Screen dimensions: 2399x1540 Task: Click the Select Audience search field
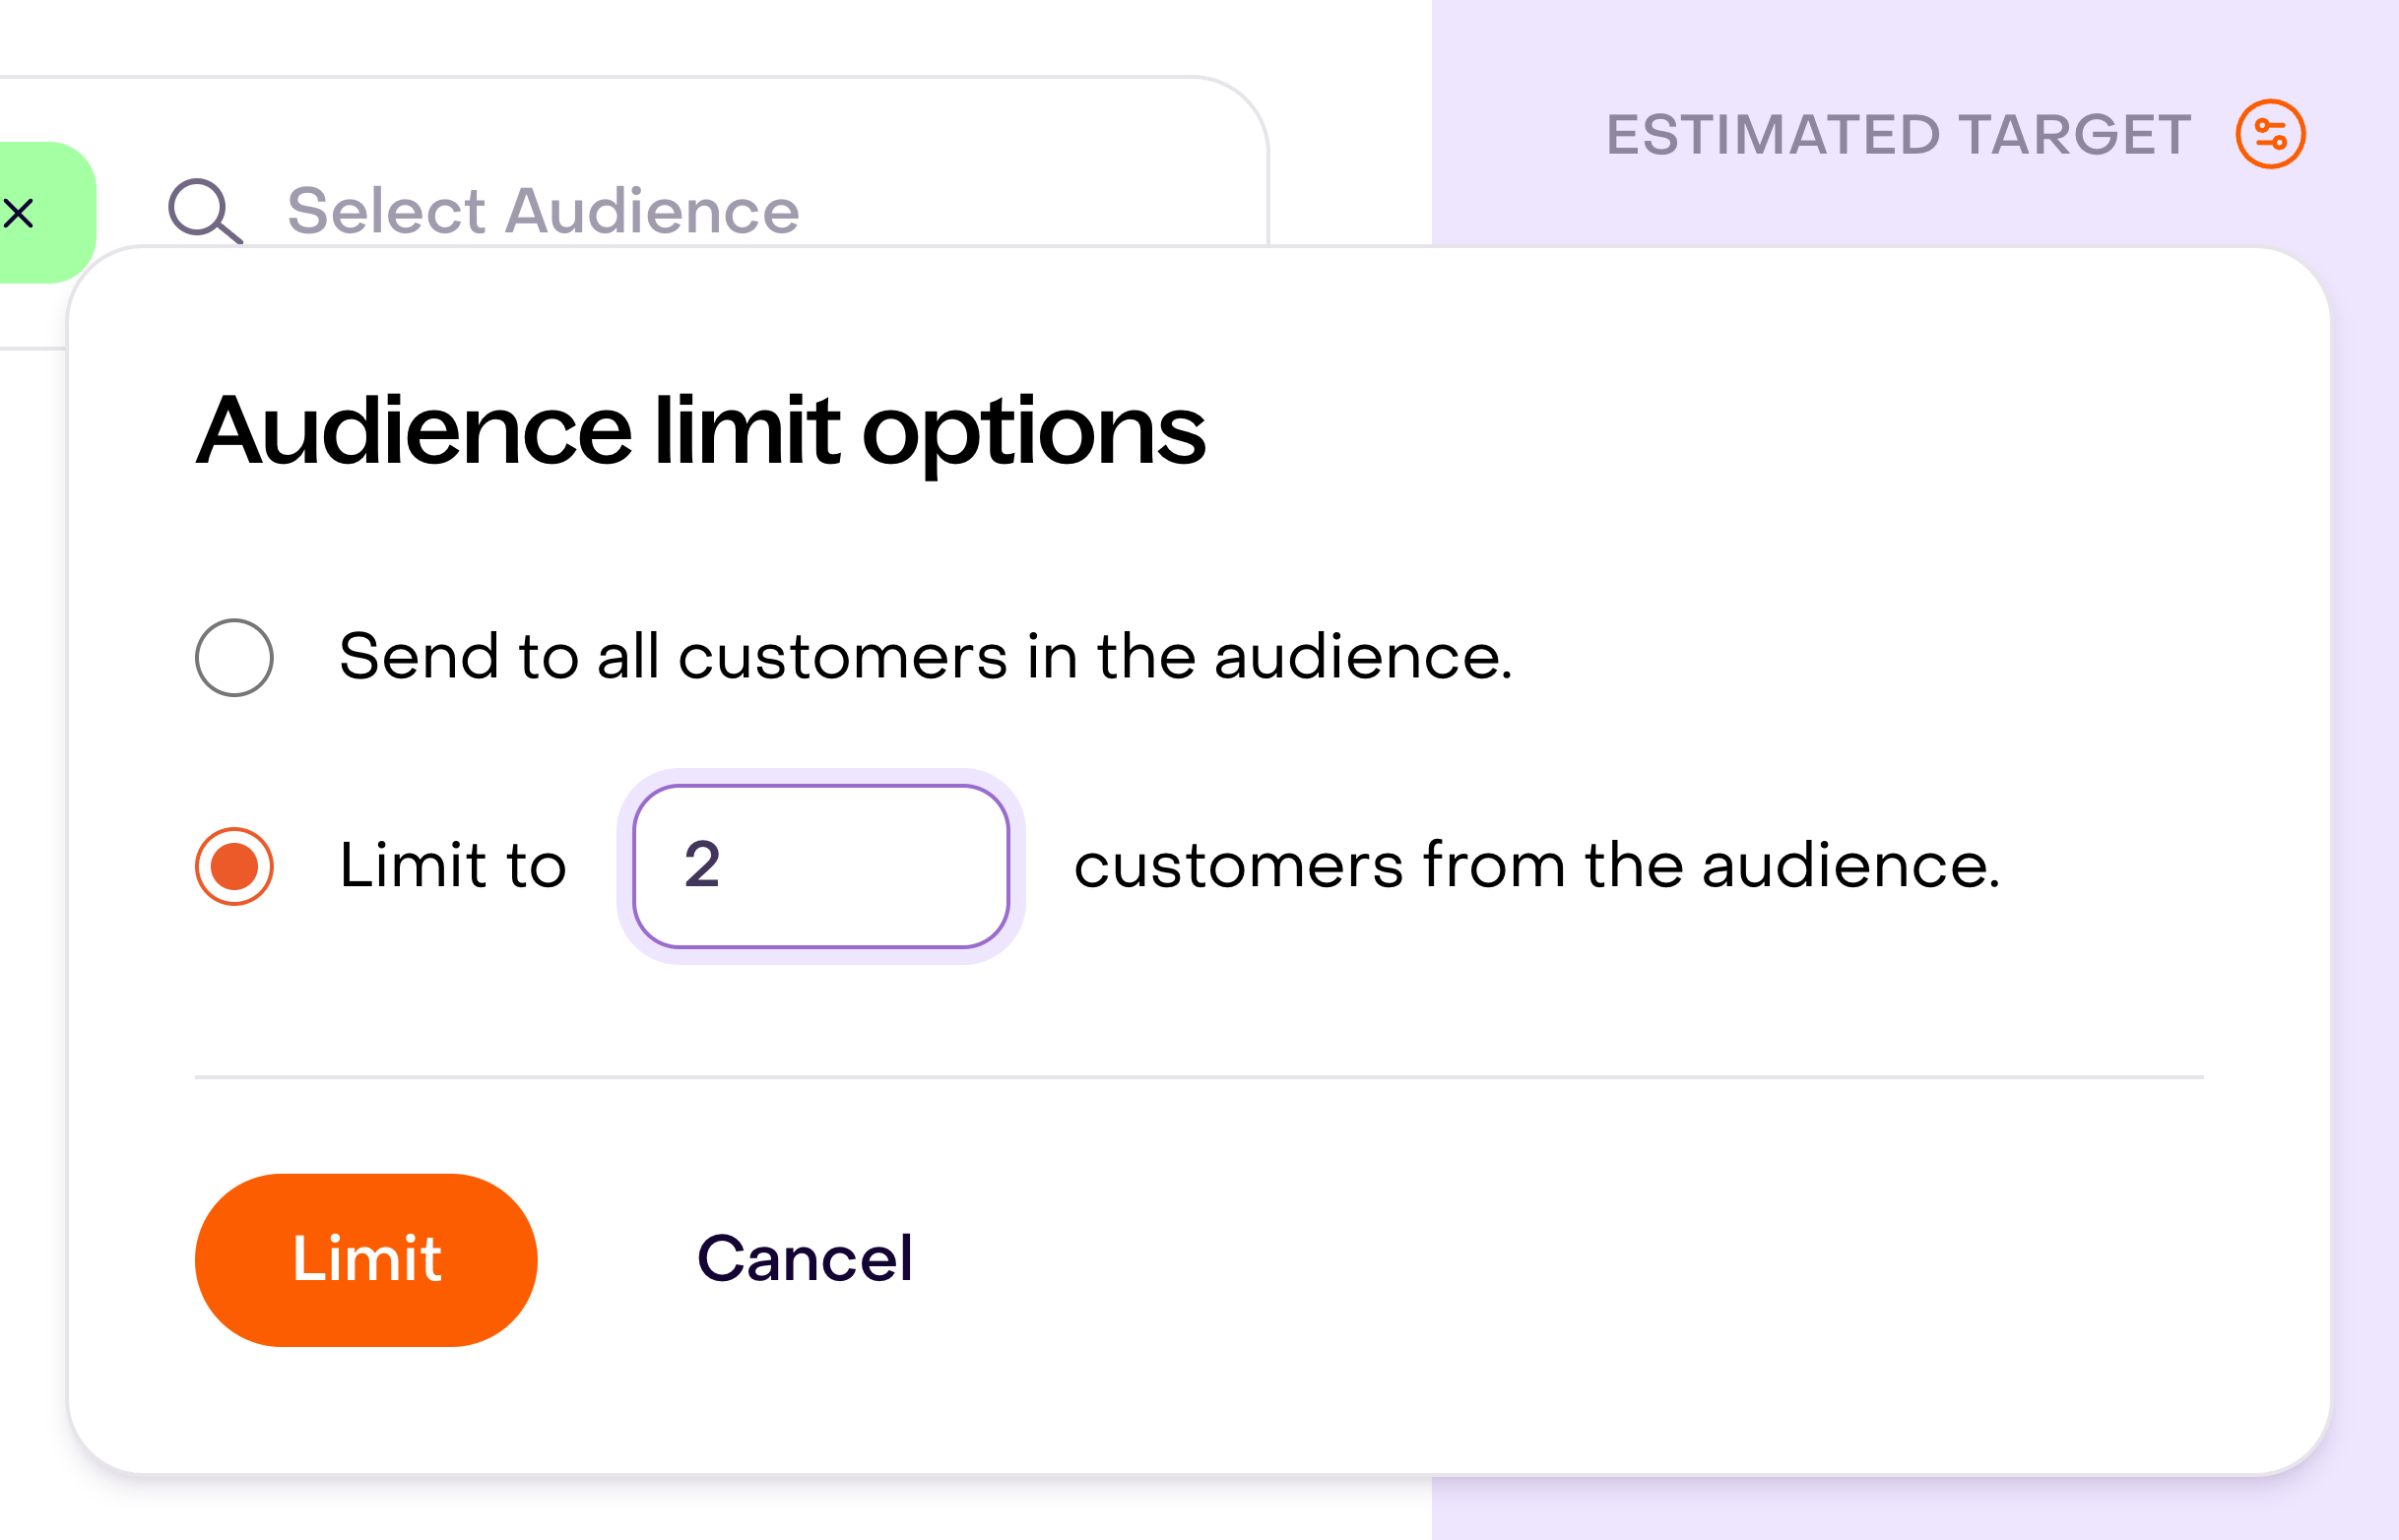[543, 211]
